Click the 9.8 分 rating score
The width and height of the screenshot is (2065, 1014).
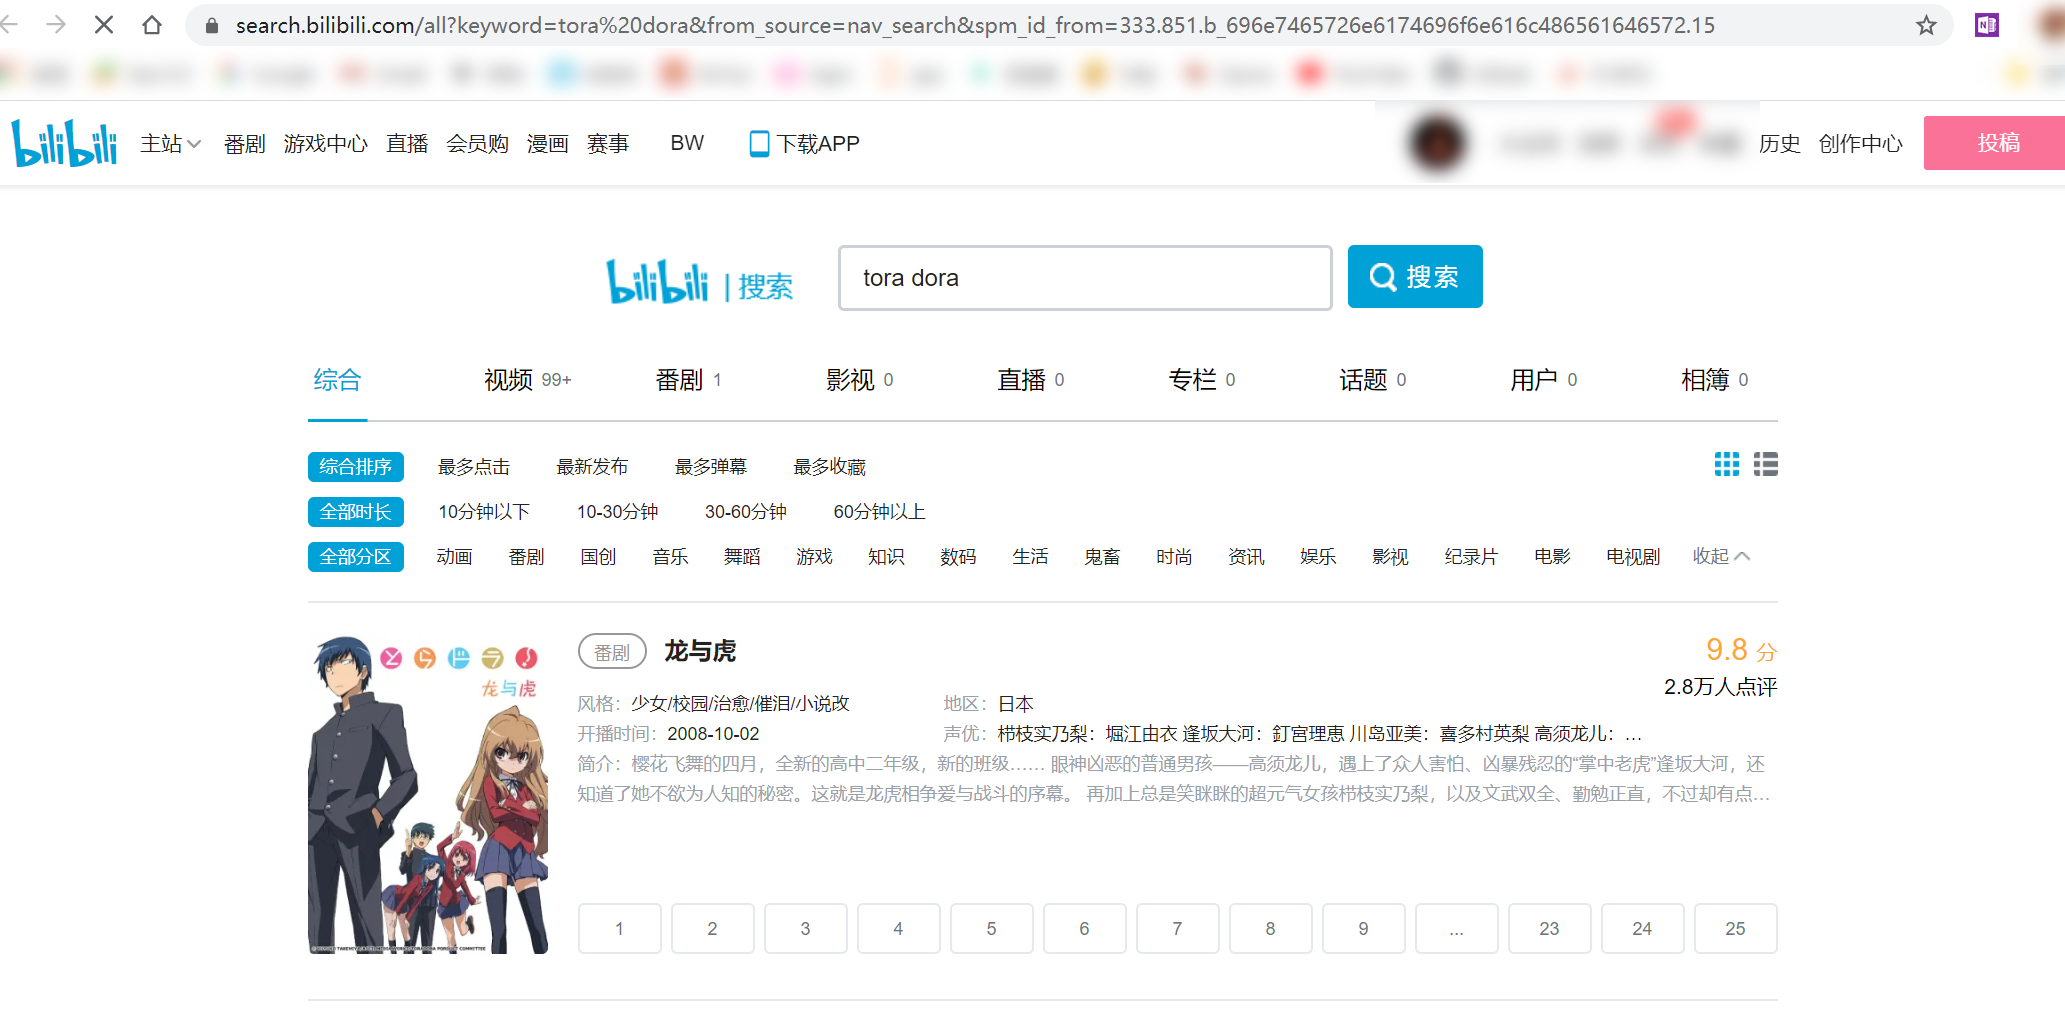pos(1741,650)
